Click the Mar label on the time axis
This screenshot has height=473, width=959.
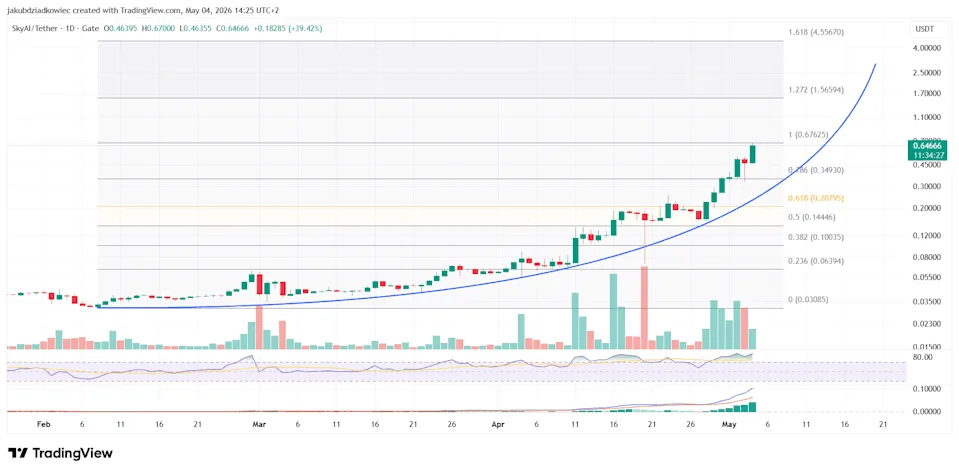(x=259, y=423)
